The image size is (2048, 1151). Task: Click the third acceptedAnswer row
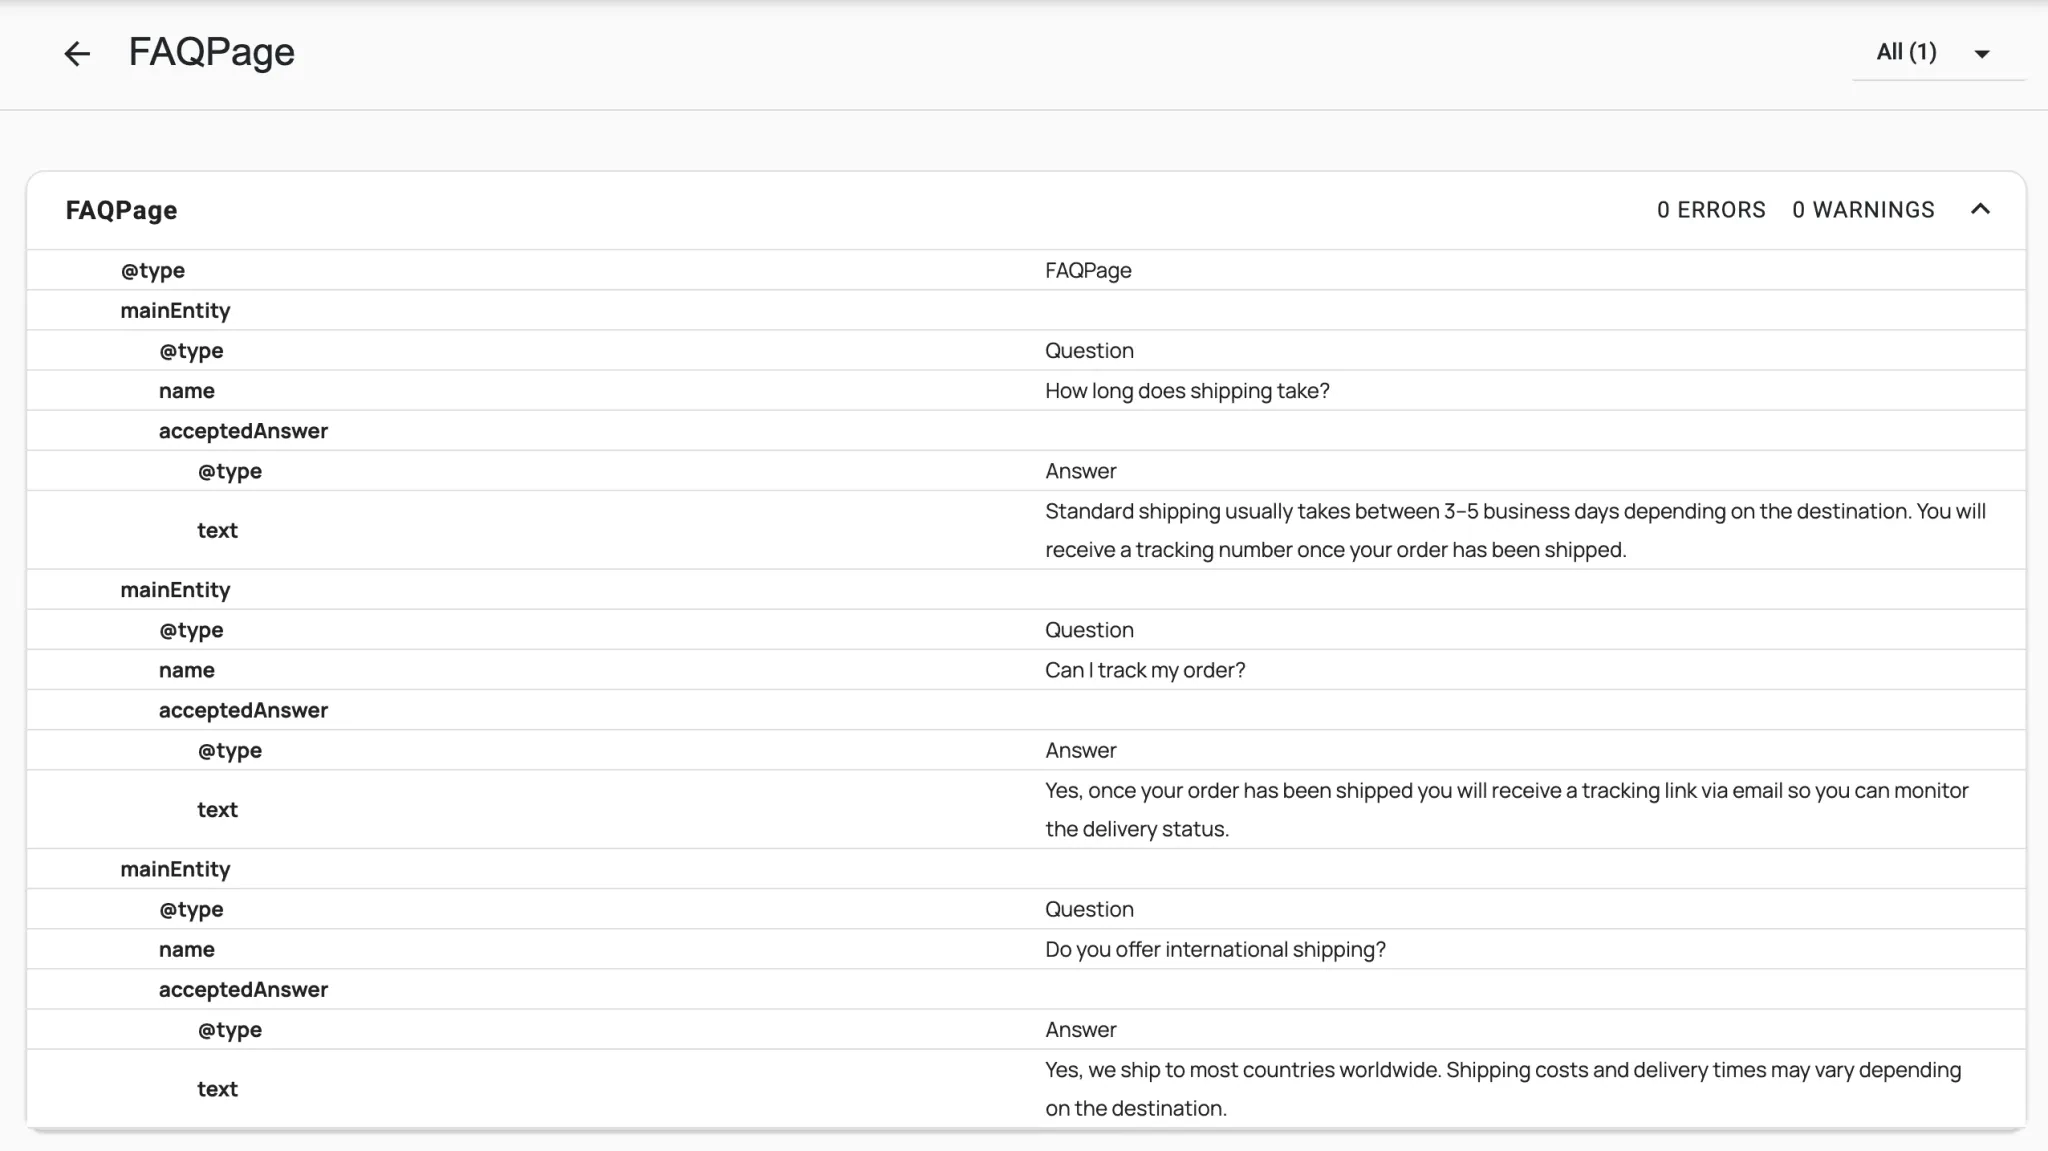click(243, 989)
